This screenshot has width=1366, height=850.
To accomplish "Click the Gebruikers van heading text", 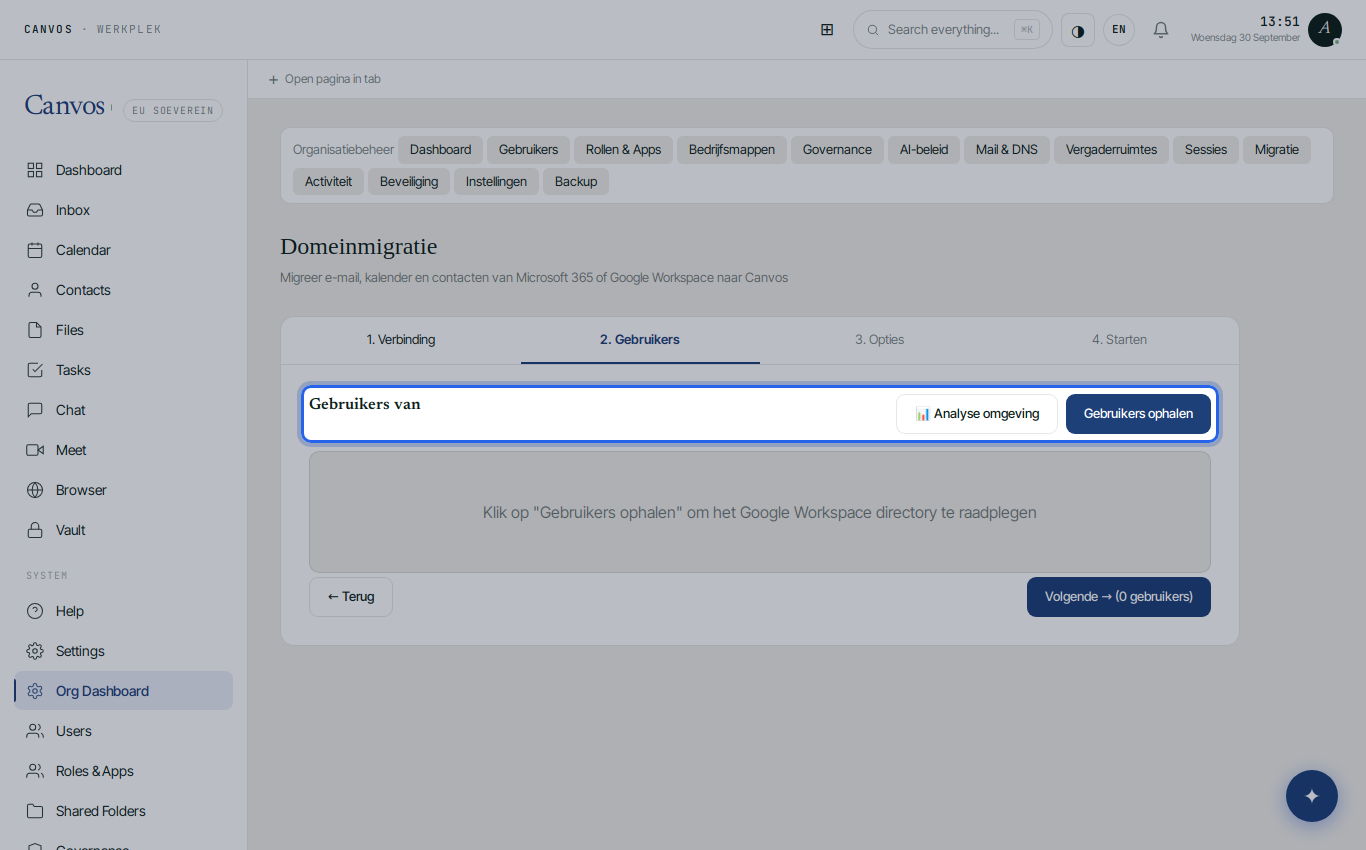I will 365,404.
